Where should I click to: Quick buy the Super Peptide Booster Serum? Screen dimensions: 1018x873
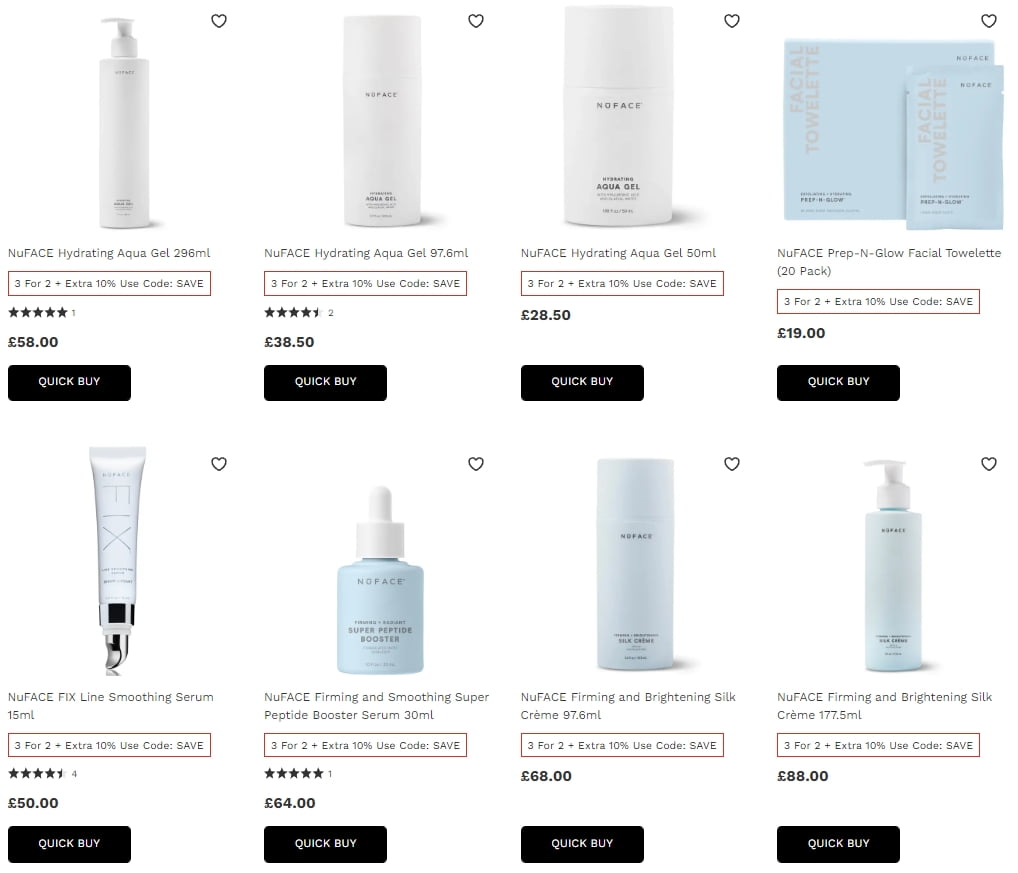325,844
